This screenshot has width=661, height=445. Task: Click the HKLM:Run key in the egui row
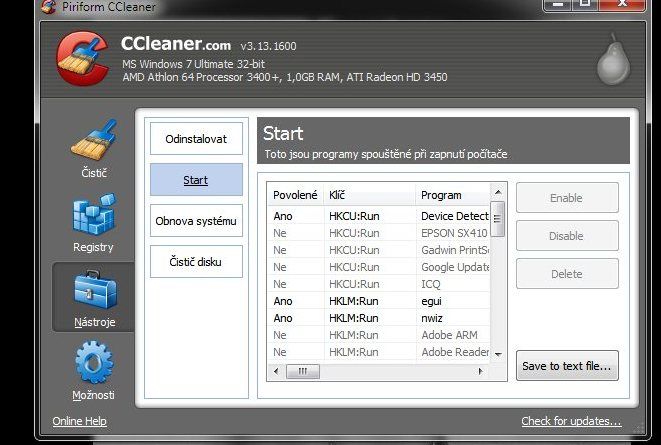[x=354, y=301]
